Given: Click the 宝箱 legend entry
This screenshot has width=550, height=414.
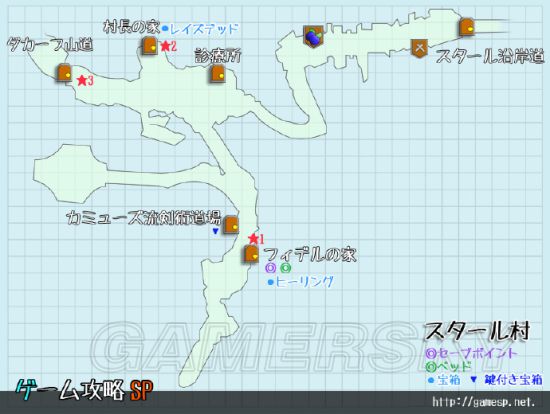Looking at the screenshot, I should click(444, 380).
